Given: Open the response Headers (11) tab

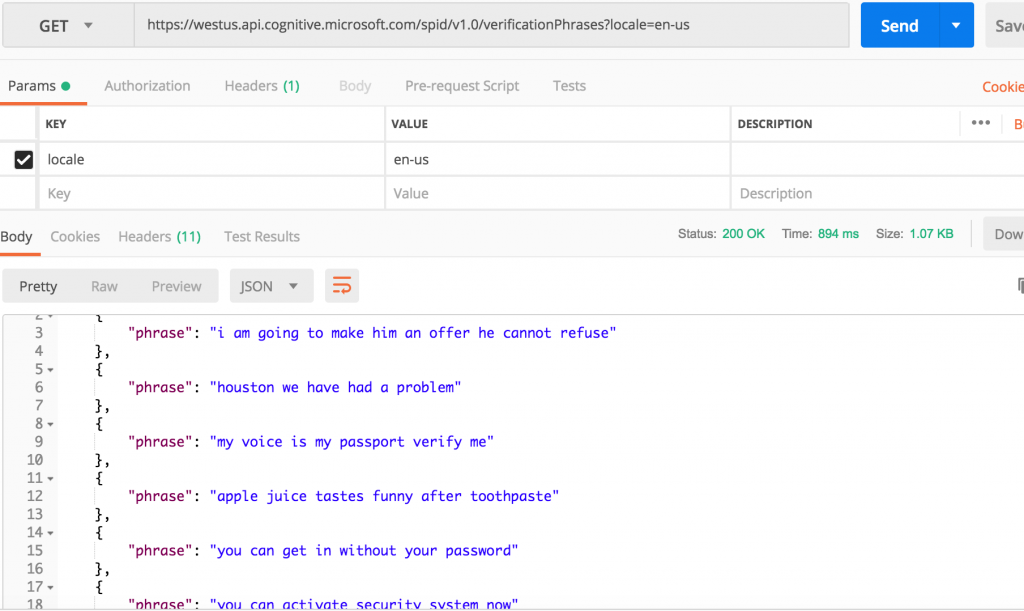Looking at the screenshot, I should tap(159, 236).
